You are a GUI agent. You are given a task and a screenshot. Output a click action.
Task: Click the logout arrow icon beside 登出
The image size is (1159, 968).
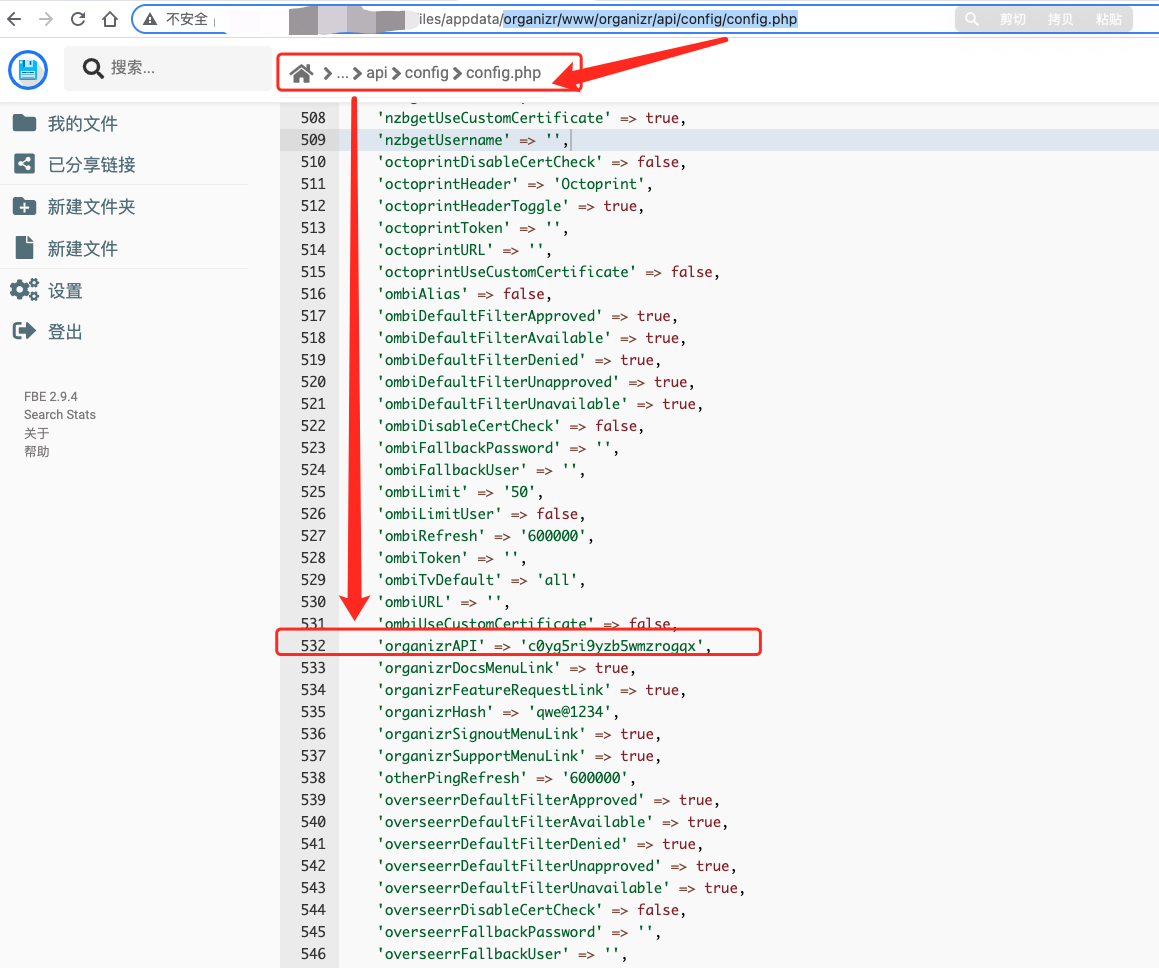pyautogui.click(x=24, y=331)
